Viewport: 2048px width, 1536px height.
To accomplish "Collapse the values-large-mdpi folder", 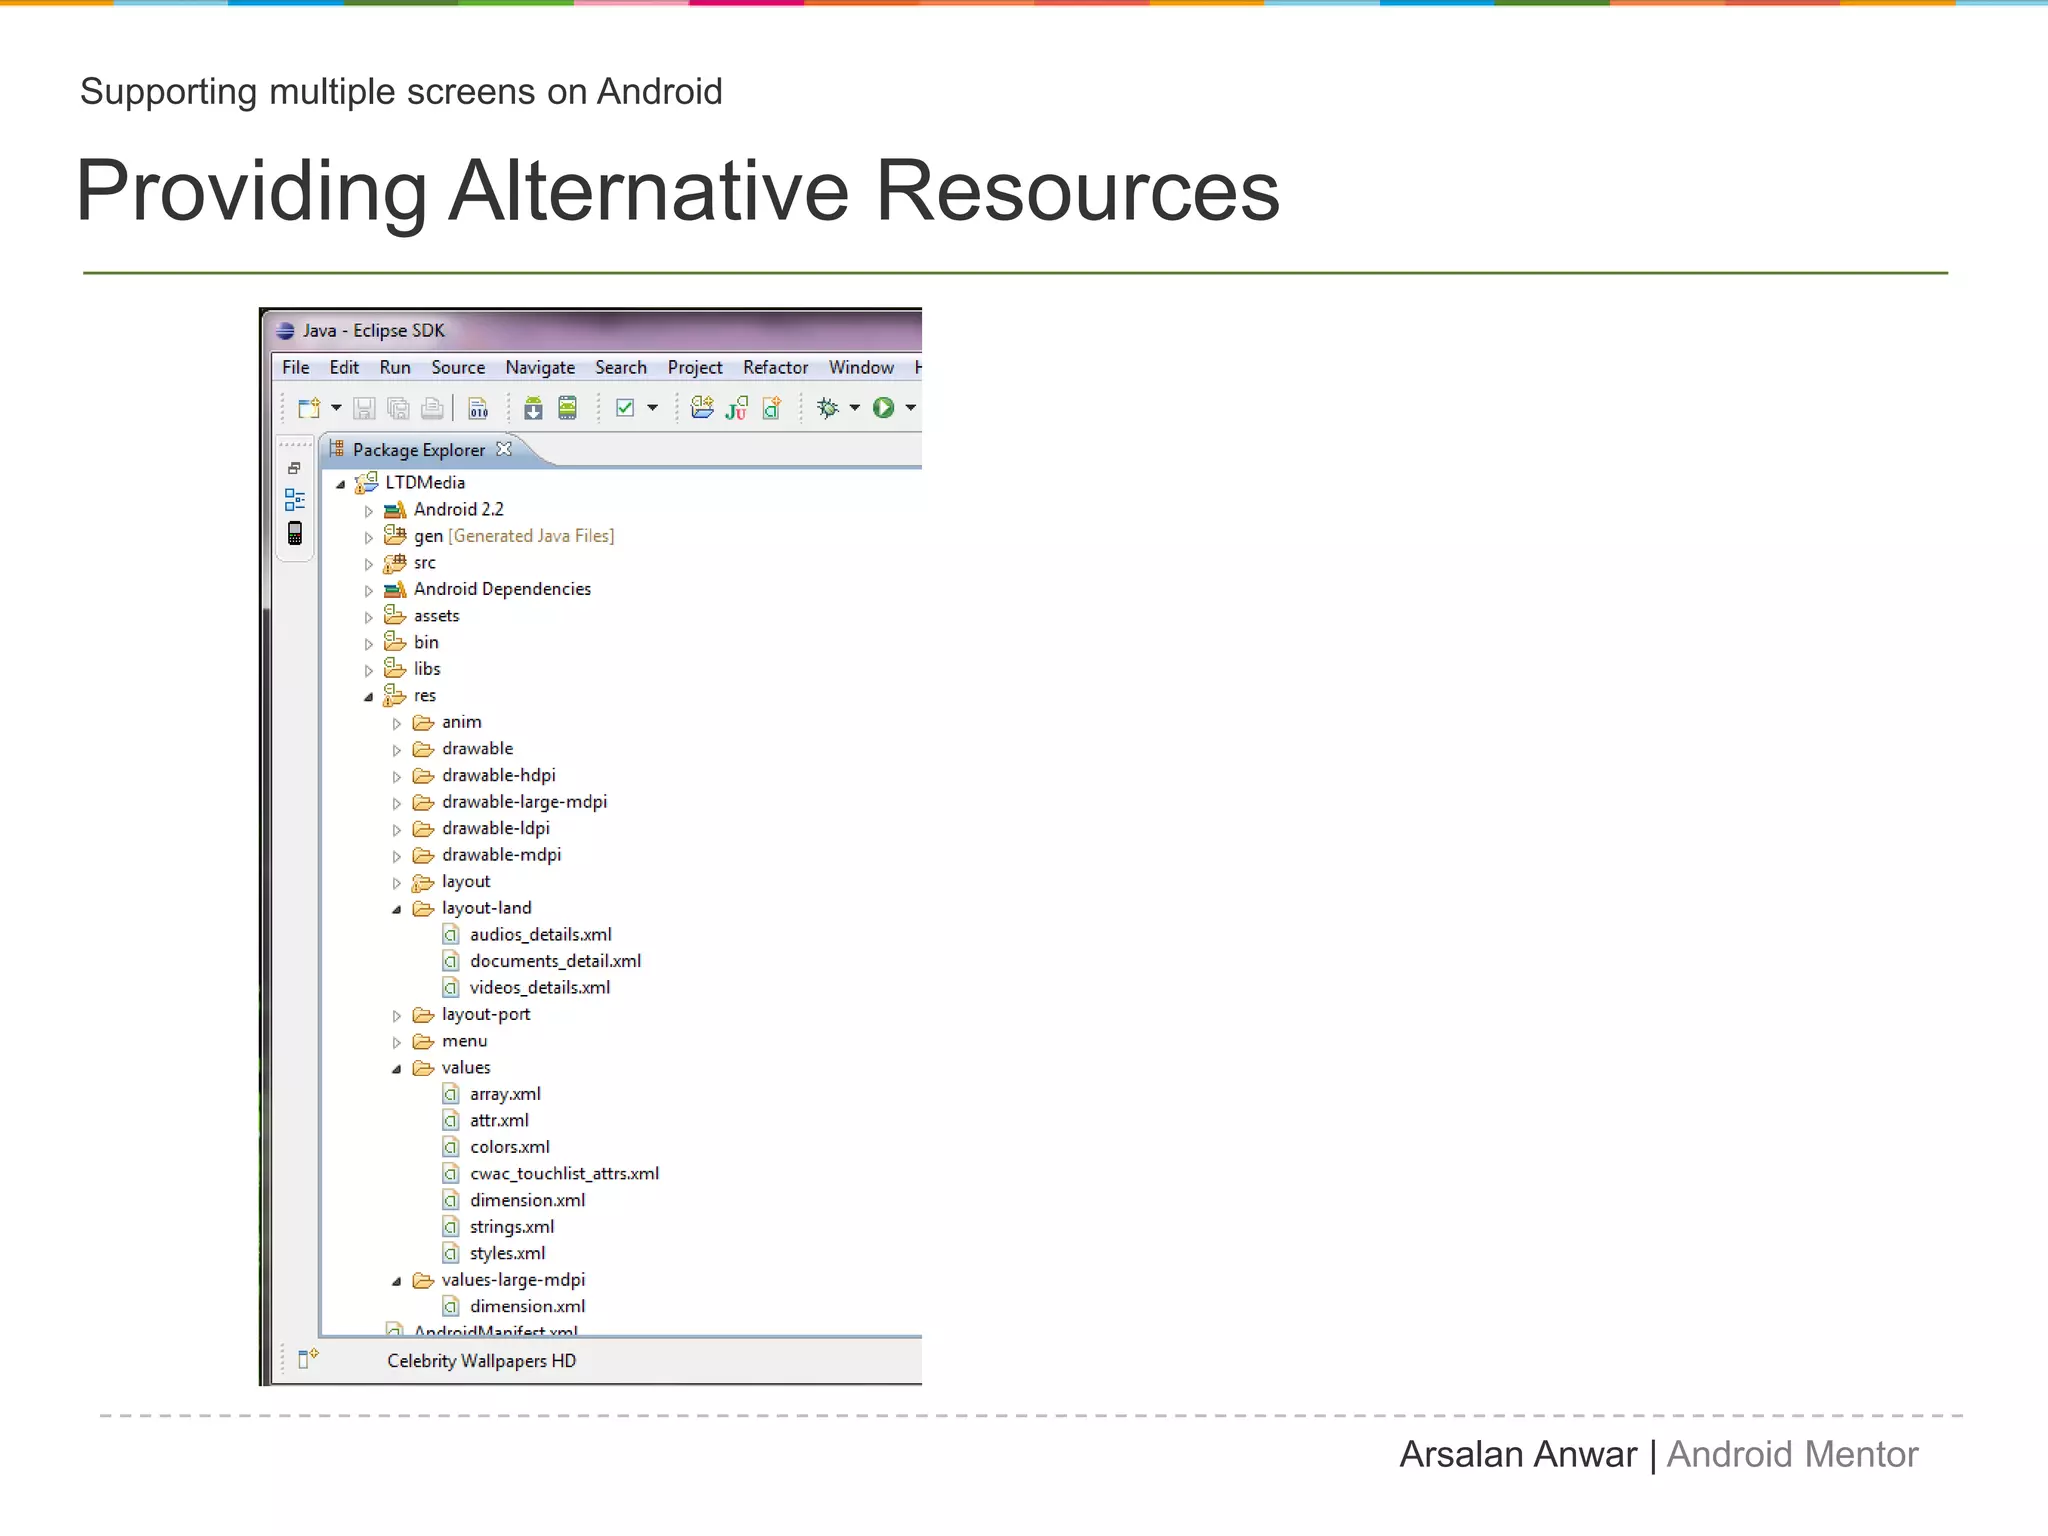I will pos(396,1281).
